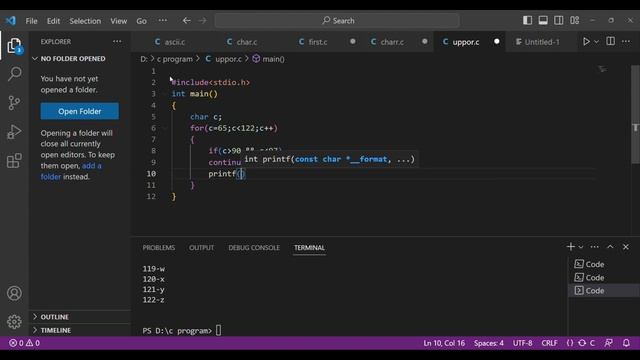640x360 pixels.
Task: Click the c program breadcrumb
Action: pyautogui.click(x=174, y=59)
